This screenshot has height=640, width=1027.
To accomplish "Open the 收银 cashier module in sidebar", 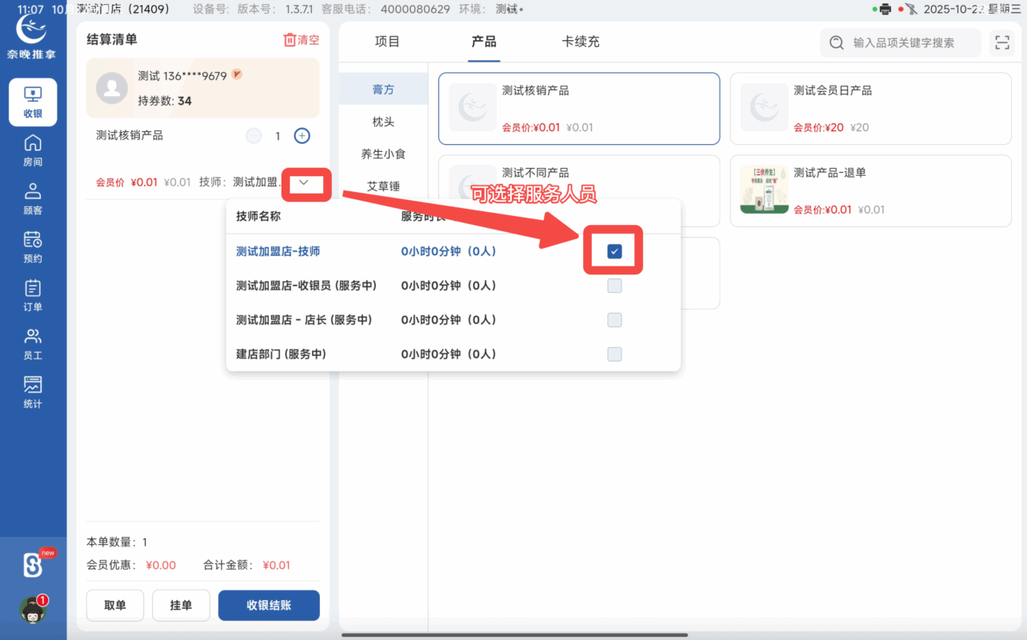I will click(x=33, y=101).
